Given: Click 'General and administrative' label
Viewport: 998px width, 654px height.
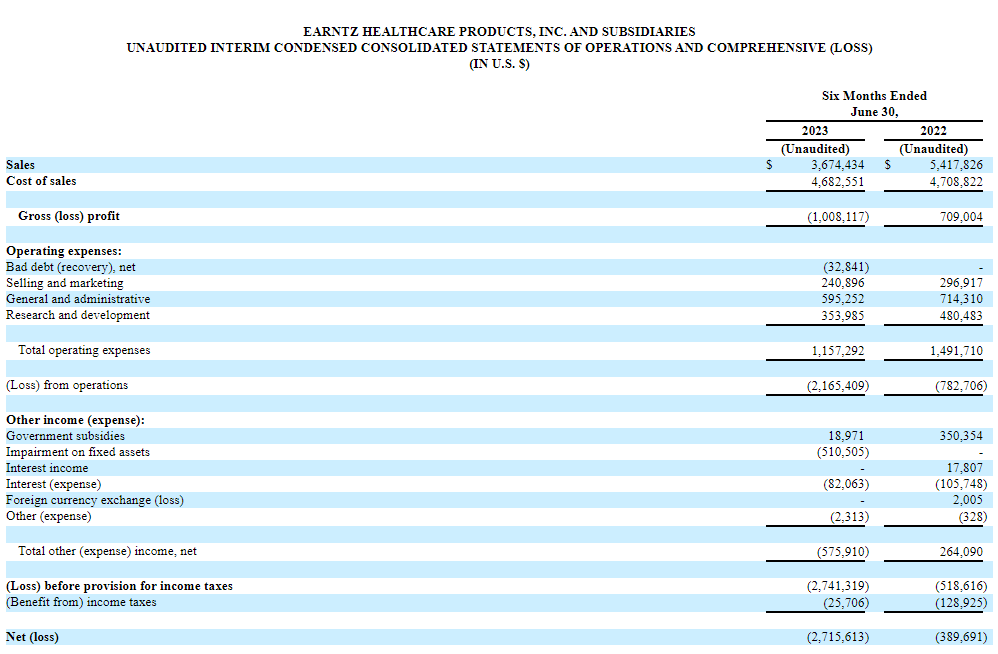Looking at the screenshot, I should (78, 299).
